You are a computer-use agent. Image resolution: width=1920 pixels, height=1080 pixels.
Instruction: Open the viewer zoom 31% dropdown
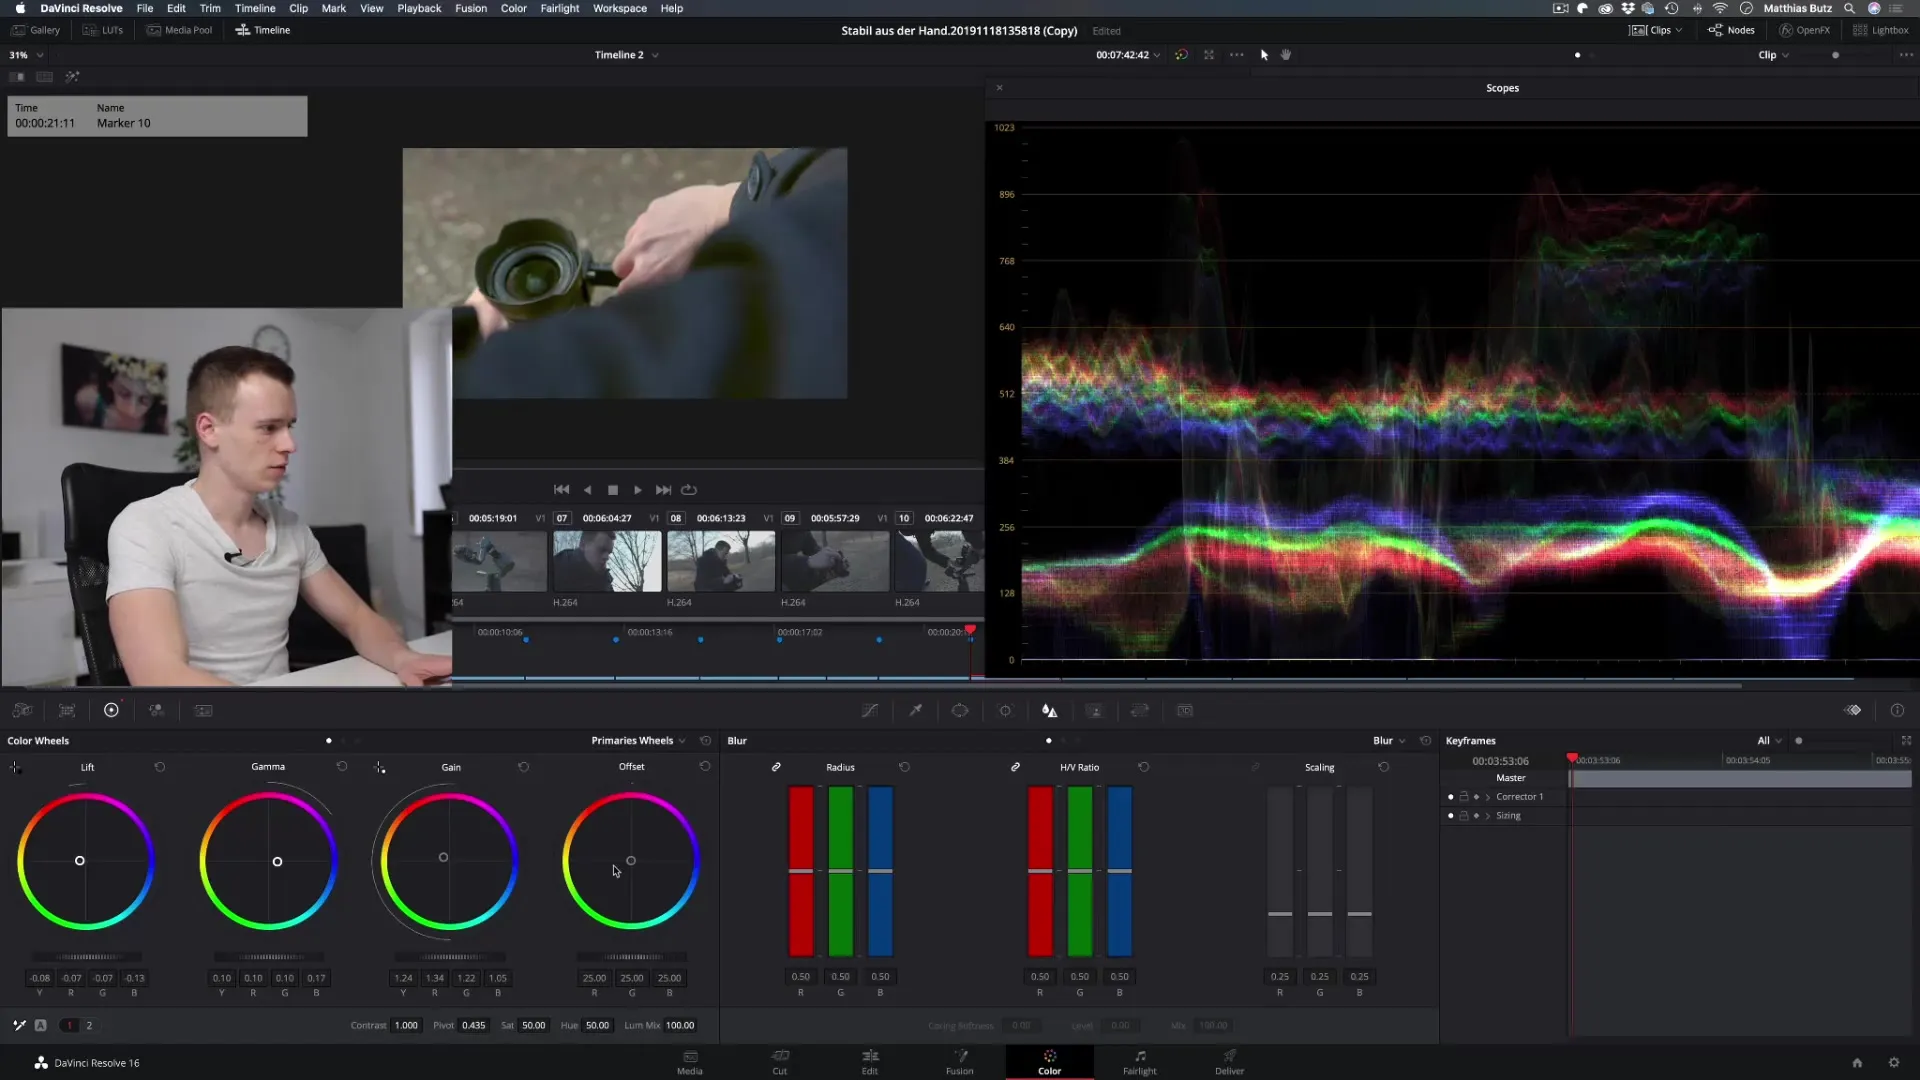tap(26, 55)
